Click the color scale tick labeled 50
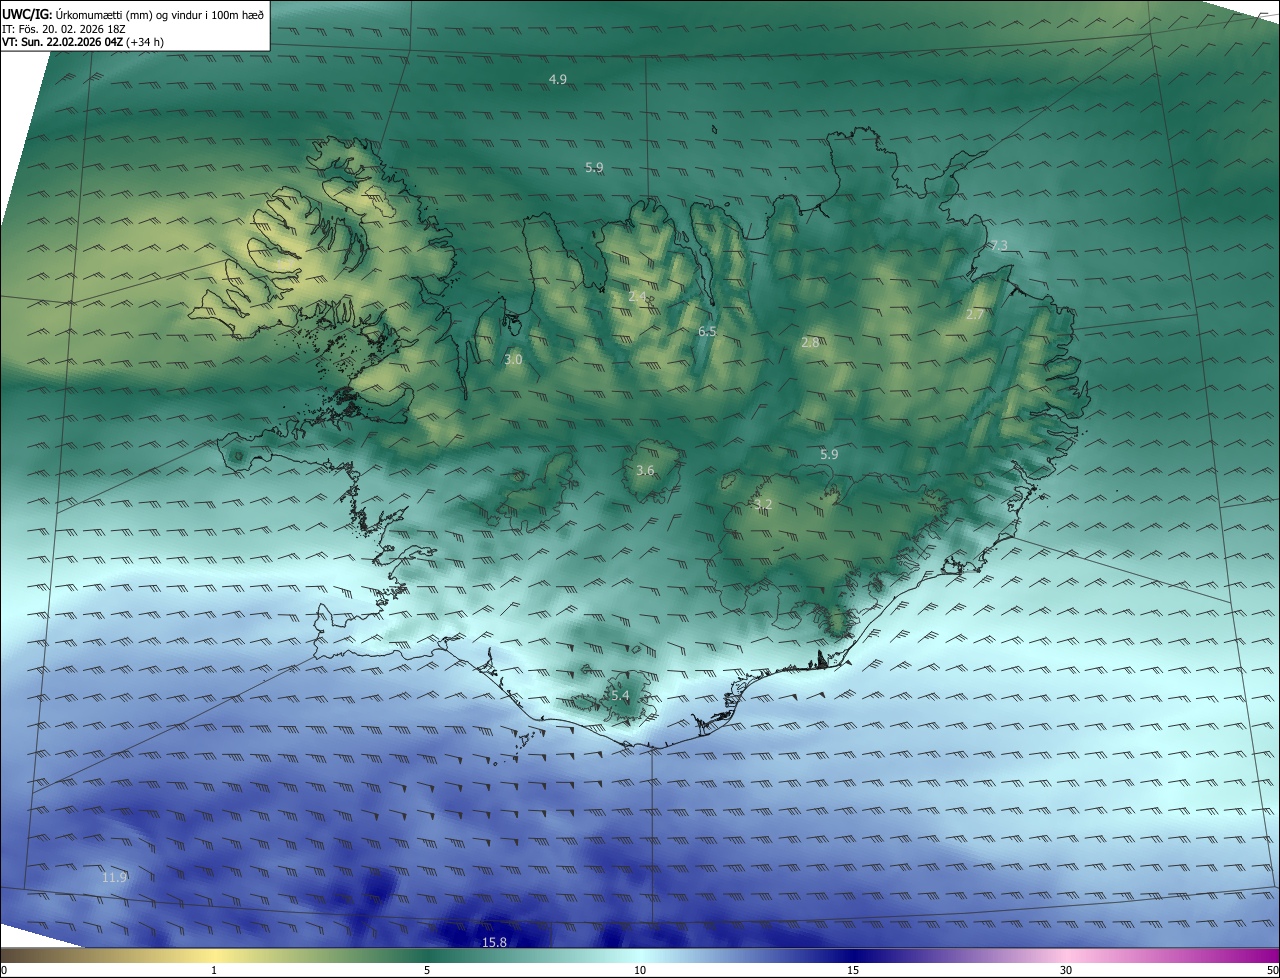 (1272, 970)
